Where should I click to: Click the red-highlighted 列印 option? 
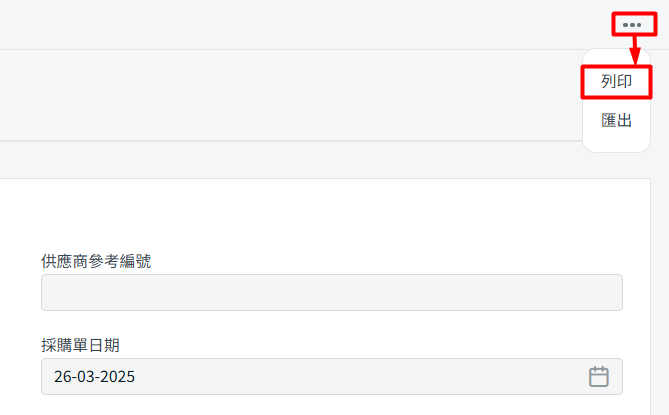click(x=616, y=81)
